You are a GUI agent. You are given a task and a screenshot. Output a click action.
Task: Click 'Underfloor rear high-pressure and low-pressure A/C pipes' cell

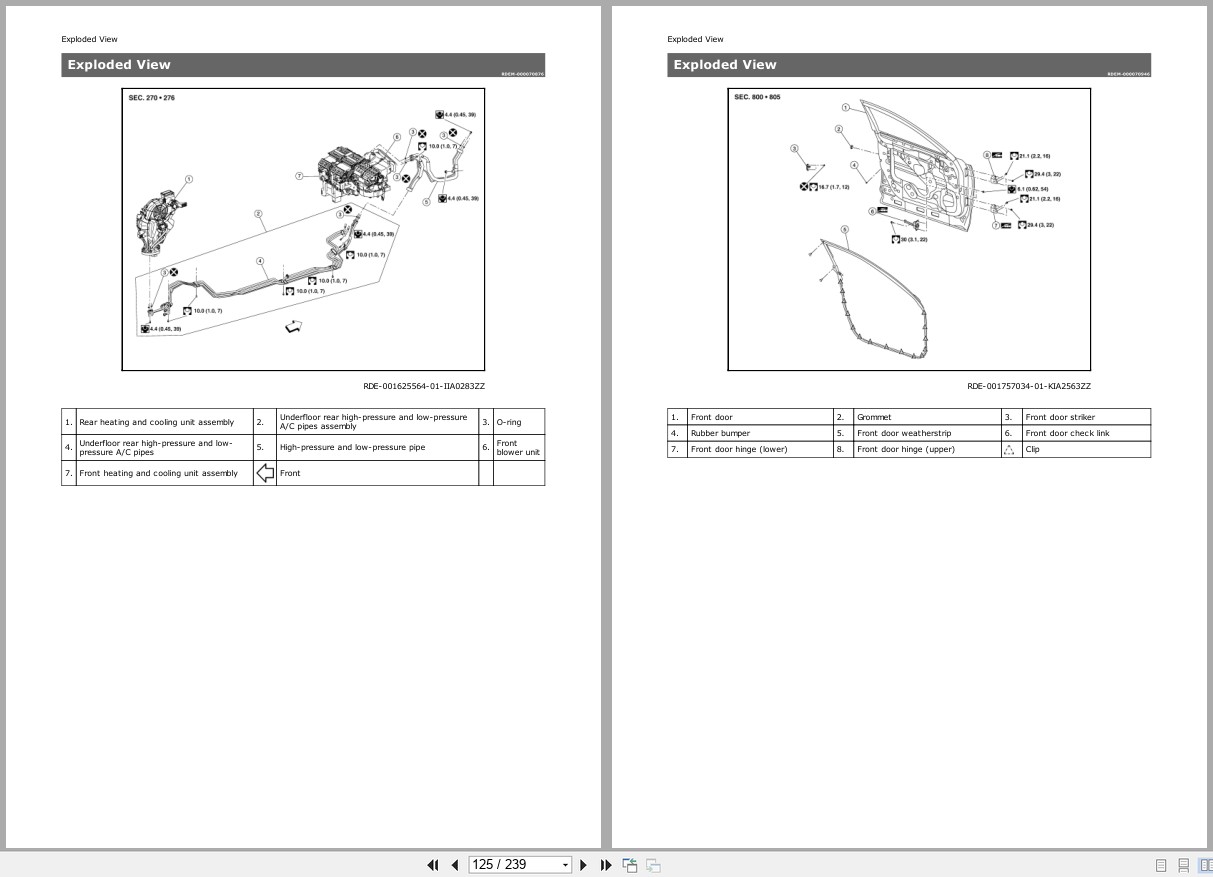[x=165, y=448]
